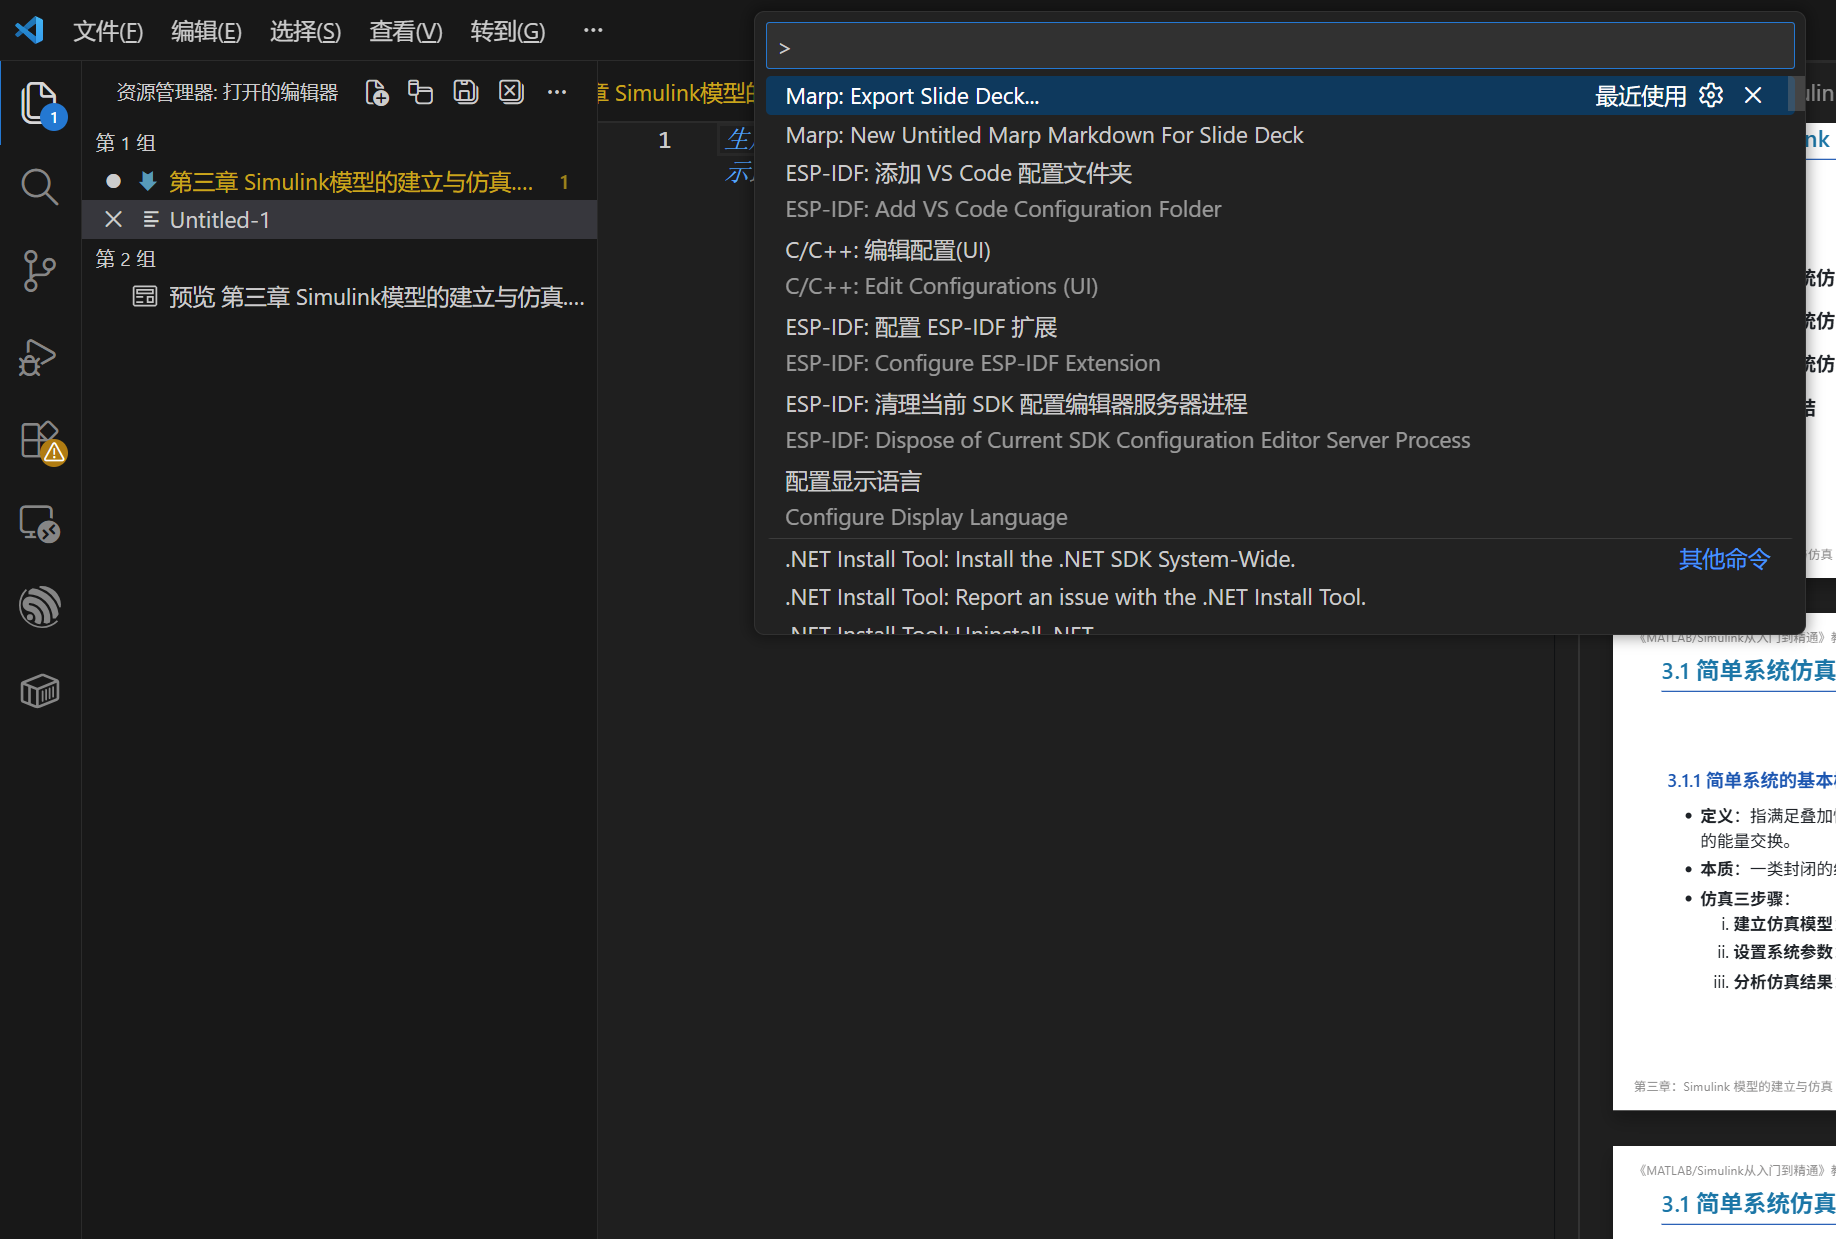1836x1239 pixels.
Task: Open the Remote Explorer view
Action: point(40,523)
